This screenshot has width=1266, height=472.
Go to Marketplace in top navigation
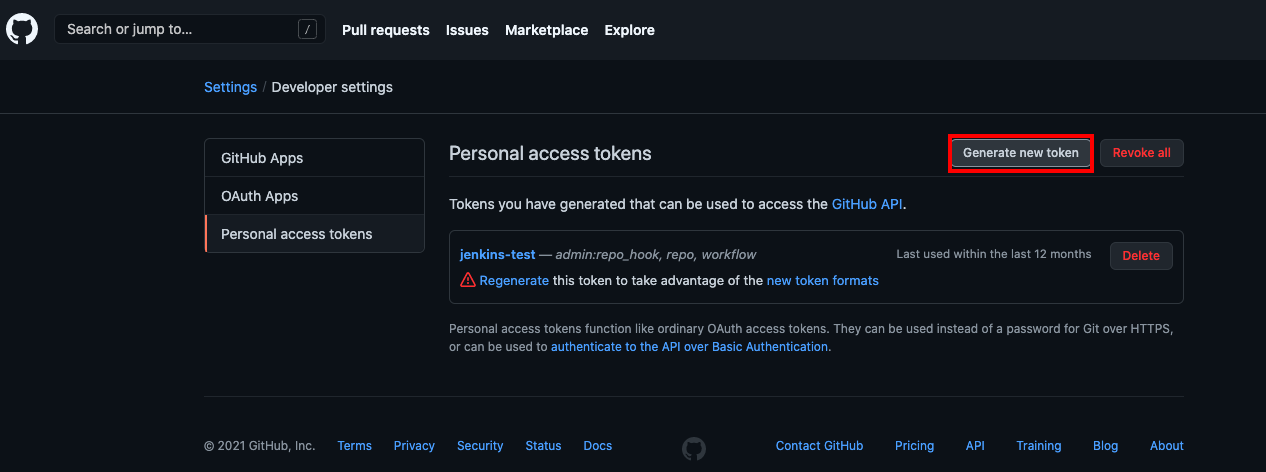[x=547, y=30]
